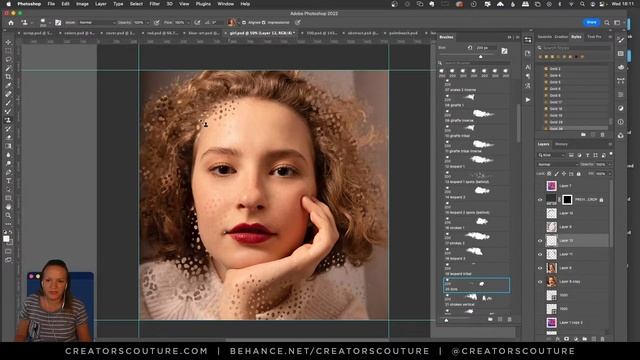The width and height of the screenshot is (640, 360).
Task: Select the Gradient tool
Action: (8, 146)
